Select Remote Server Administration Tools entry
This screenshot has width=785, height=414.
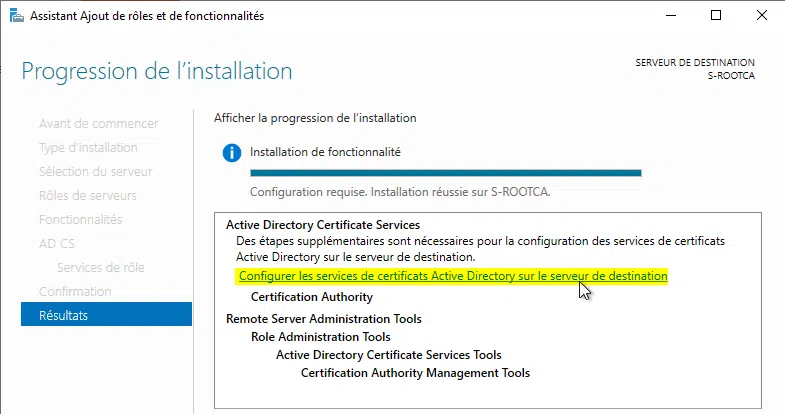(324, 319)
